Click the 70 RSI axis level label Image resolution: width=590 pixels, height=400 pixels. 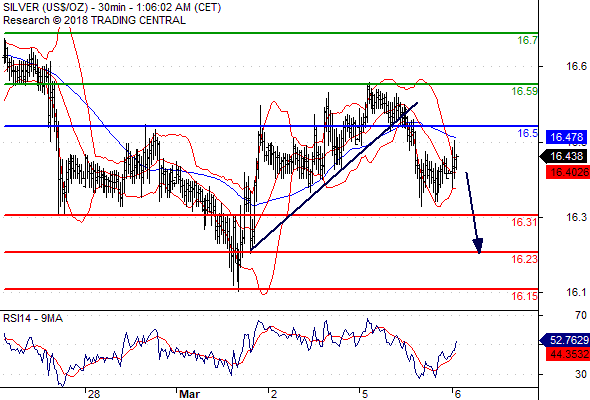(x=581, y=315)
